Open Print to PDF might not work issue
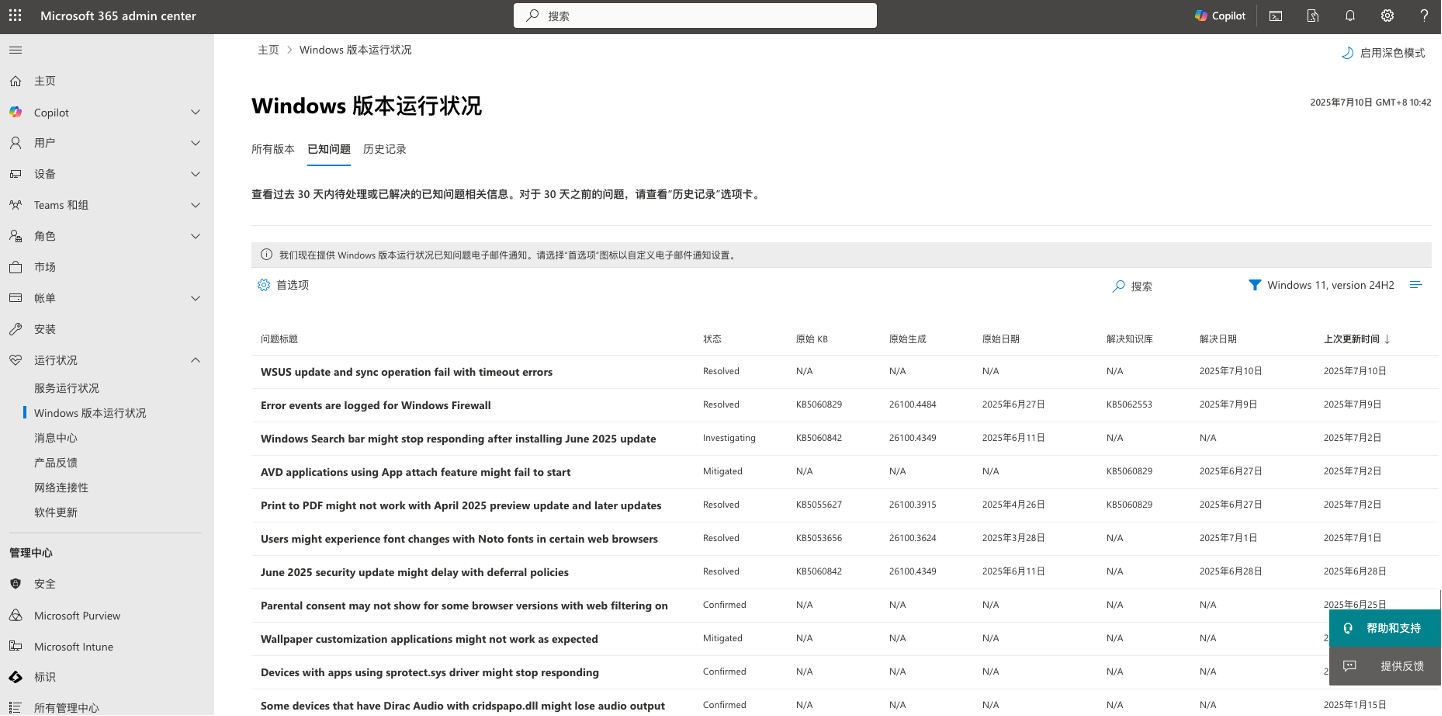 [x=461, y=506]
